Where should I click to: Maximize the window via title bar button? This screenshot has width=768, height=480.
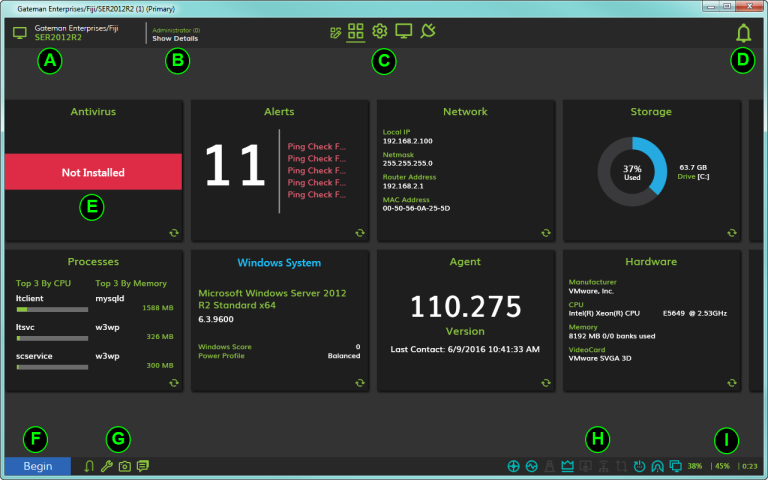tap(727, 6)
